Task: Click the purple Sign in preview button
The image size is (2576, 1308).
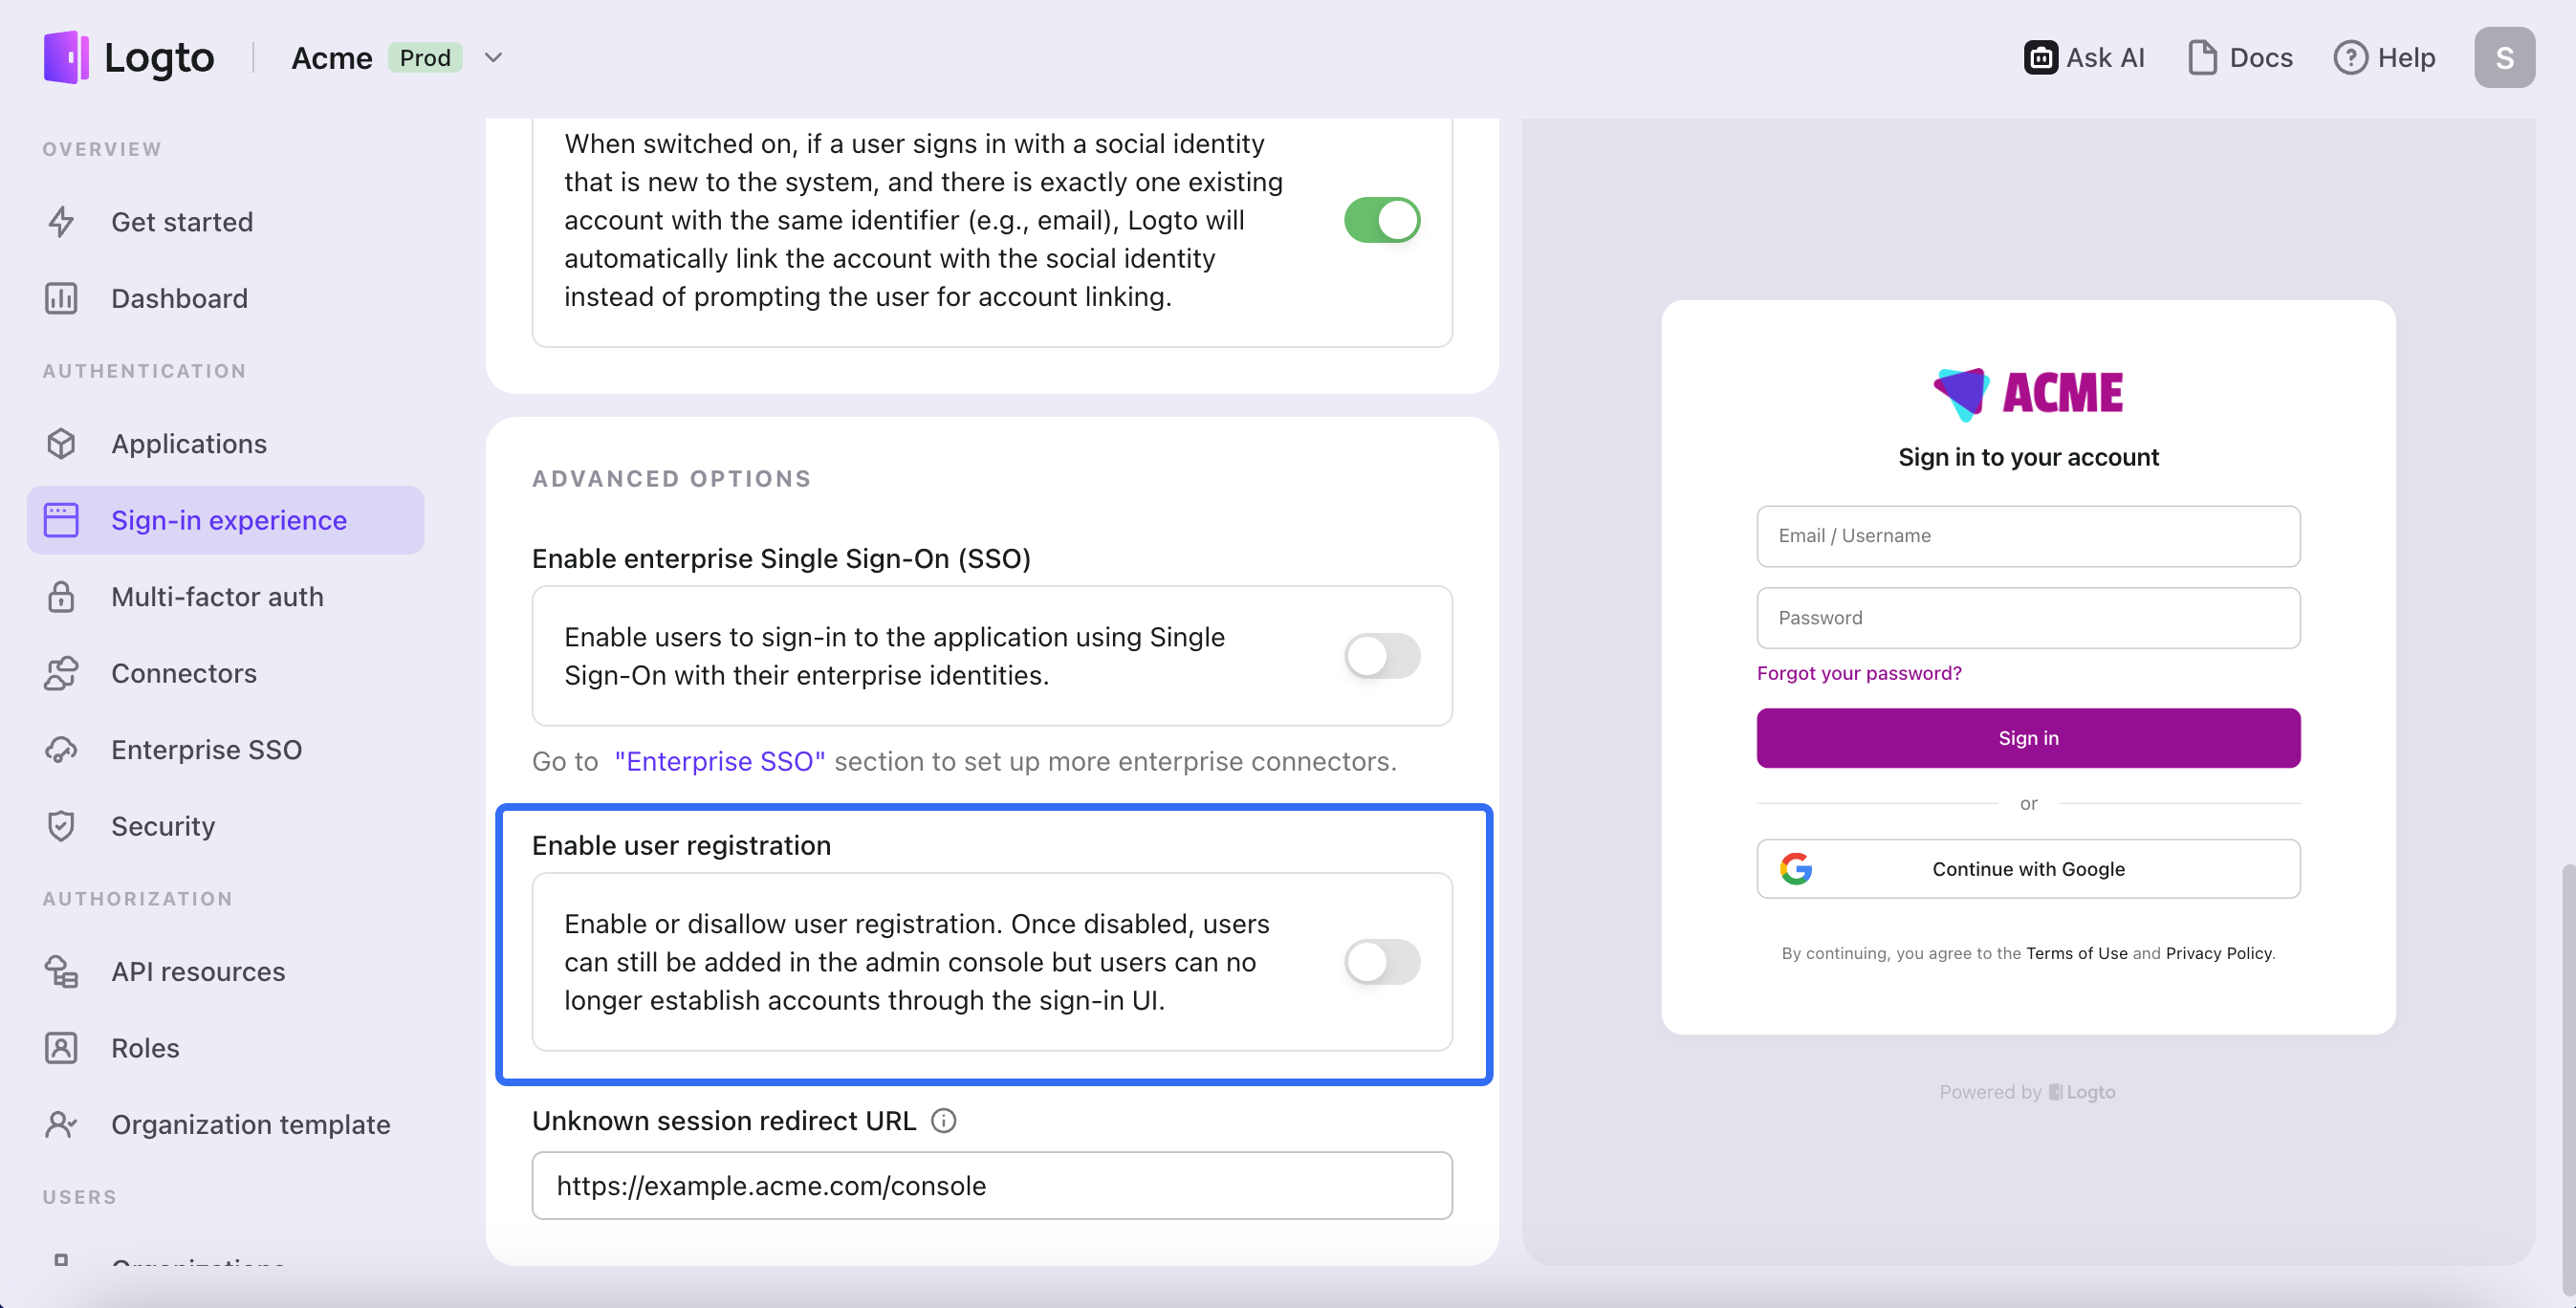Action: click(2028, 738)
